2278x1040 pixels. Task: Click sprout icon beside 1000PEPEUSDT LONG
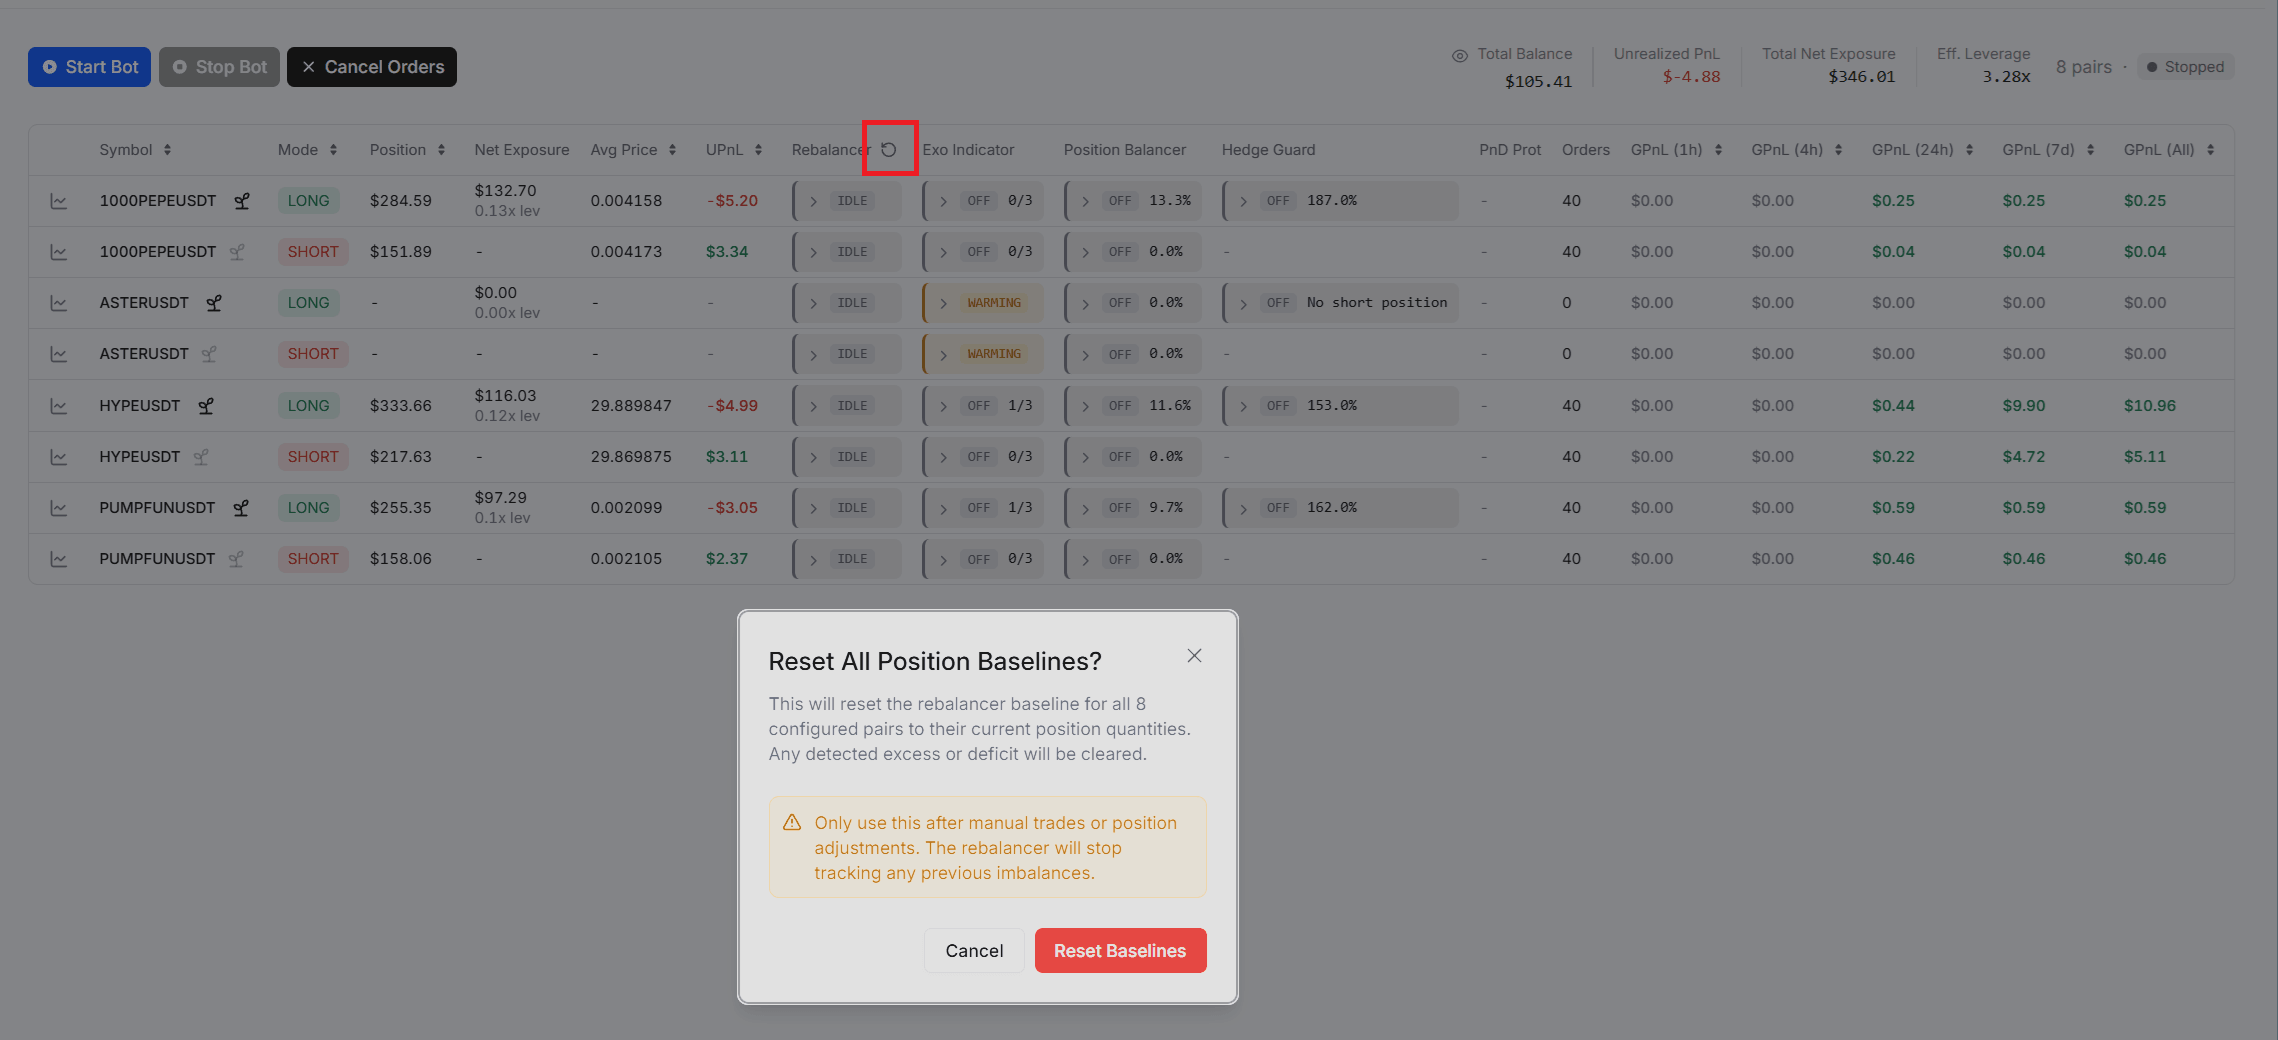pyautogui.click(x=242, y=201)
